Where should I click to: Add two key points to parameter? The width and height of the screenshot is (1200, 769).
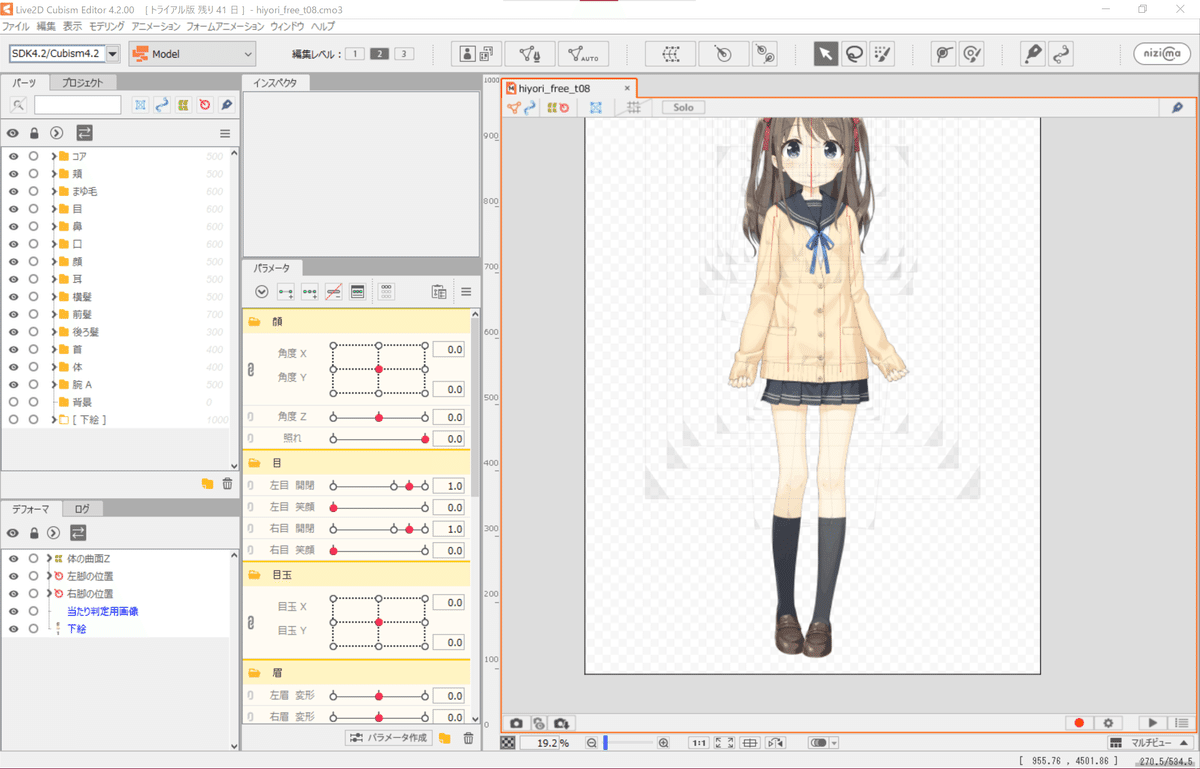[x=286, y=292]
